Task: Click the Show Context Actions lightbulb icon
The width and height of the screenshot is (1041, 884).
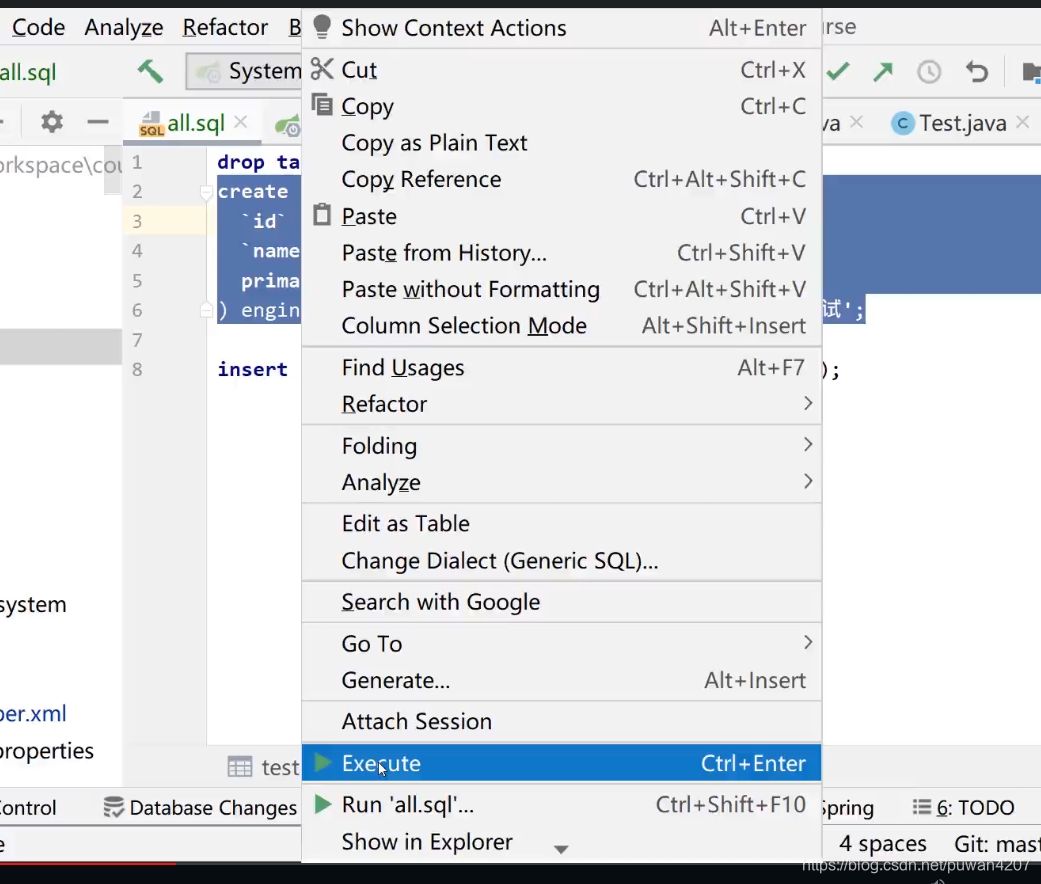Action: tap(322, 27)
